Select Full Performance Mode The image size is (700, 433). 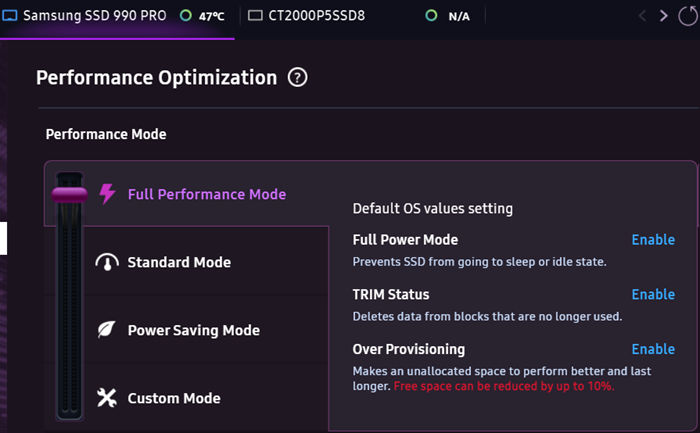point(206,194)
